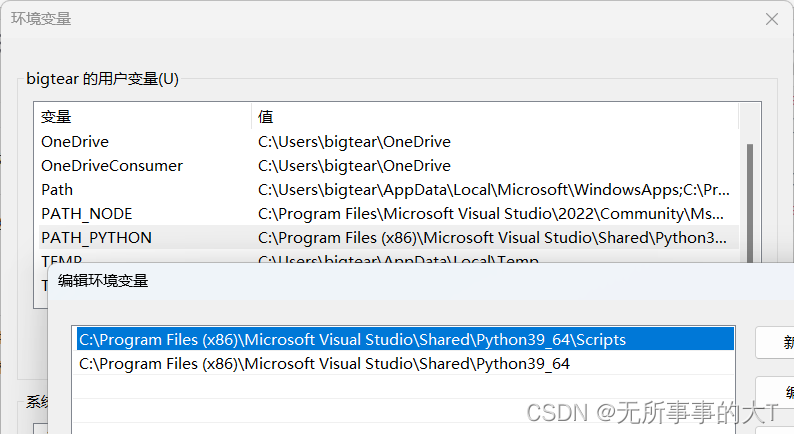Click the 值 column header
The image size is (794, 434).
pyautogui.click(x=495, y=117)
